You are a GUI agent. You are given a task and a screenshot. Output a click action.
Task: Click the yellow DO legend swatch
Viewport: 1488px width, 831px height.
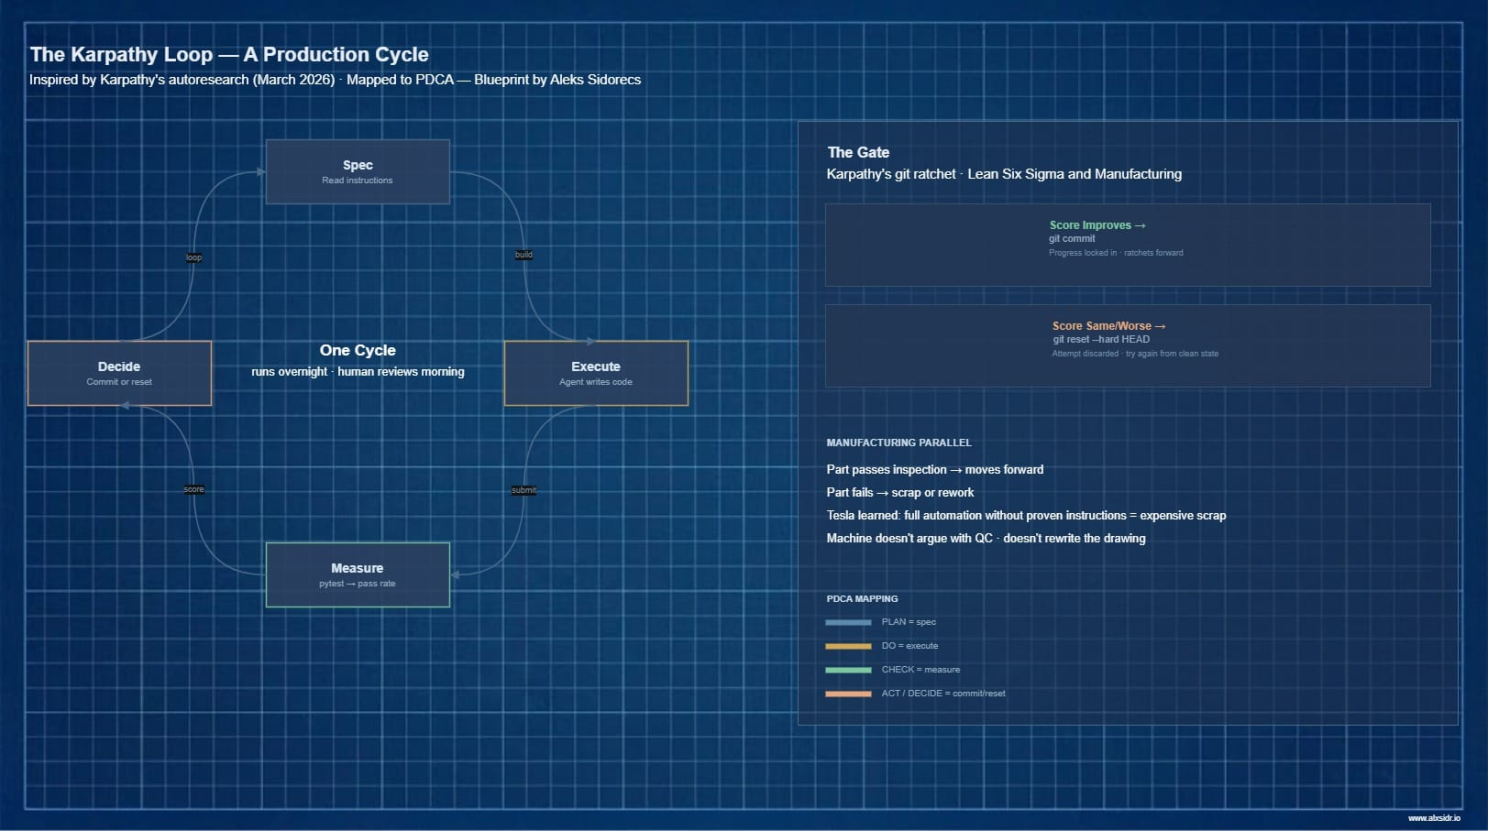coord(848,646)
